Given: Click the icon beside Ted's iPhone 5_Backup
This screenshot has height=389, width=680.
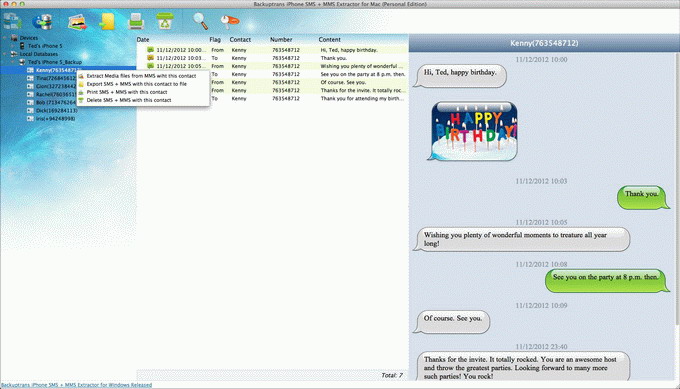Looking at the screenshot, I should tap(22, 62).
